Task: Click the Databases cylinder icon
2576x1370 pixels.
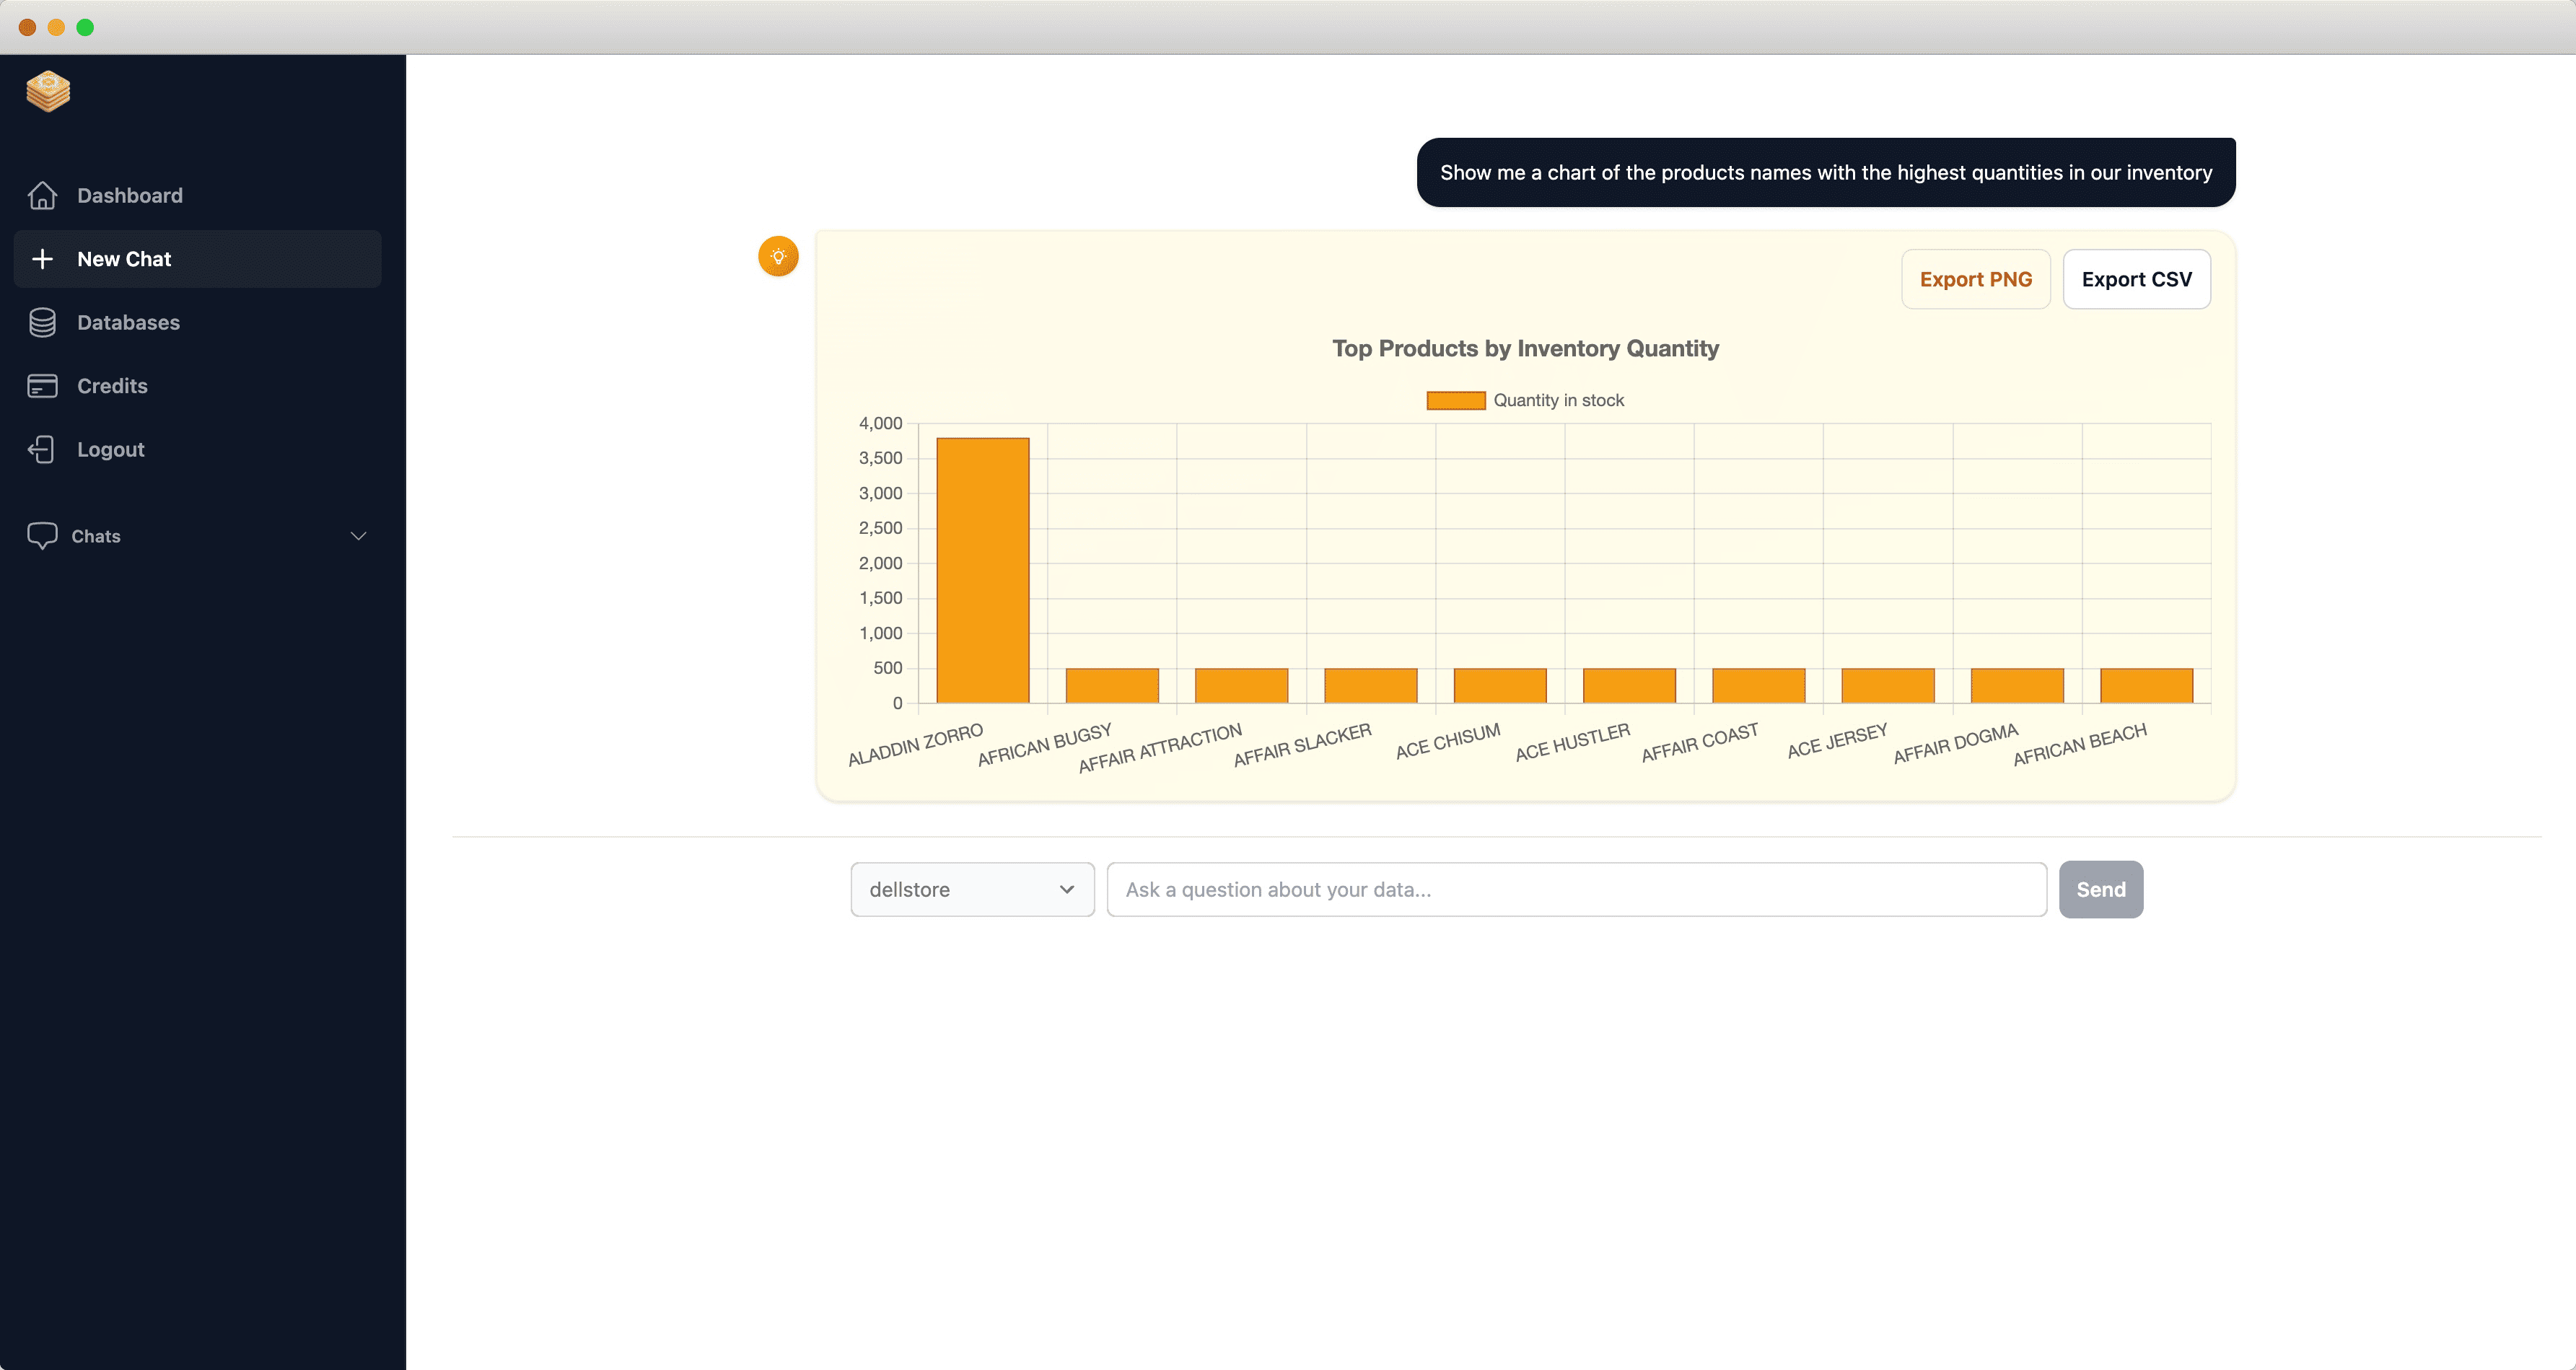Action: pos(42,322)
